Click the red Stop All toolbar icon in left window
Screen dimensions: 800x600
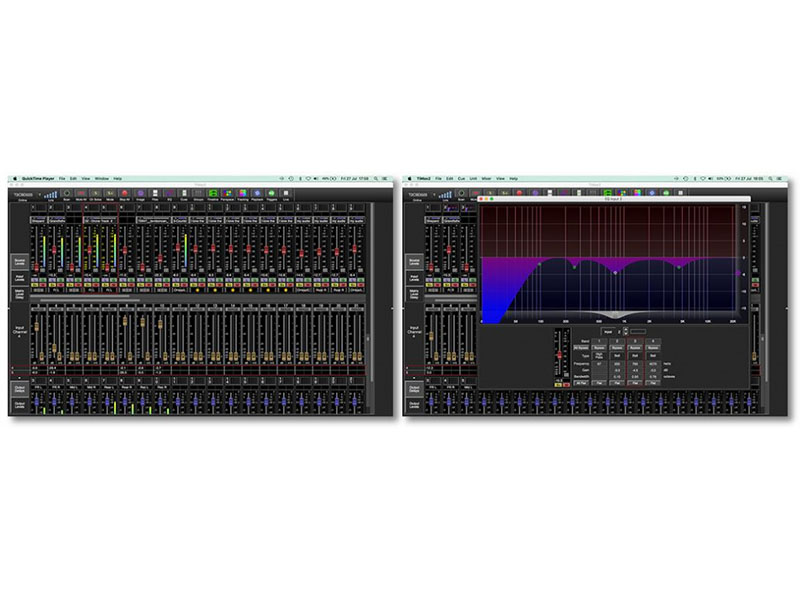pyautogui.click(x=124, y=193)
